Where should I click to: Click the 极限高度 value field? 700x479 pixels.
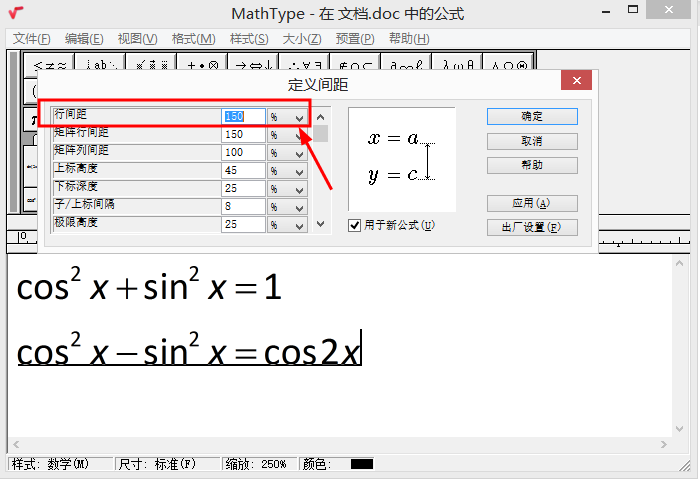tap(243, 225)
